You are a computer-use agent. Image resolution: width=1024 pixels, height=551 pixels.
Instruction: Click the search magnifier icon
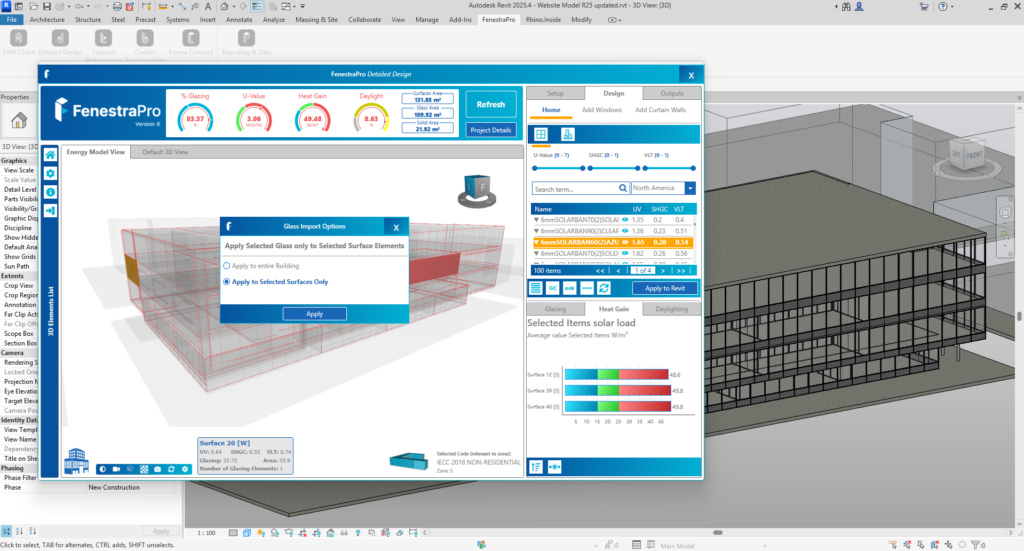click(623, 188)
